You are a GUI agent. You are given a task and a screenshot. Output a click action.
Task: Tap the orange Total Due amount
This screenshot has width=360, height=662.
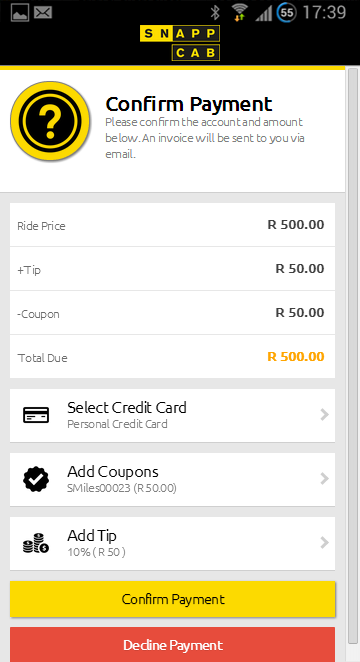296,357
